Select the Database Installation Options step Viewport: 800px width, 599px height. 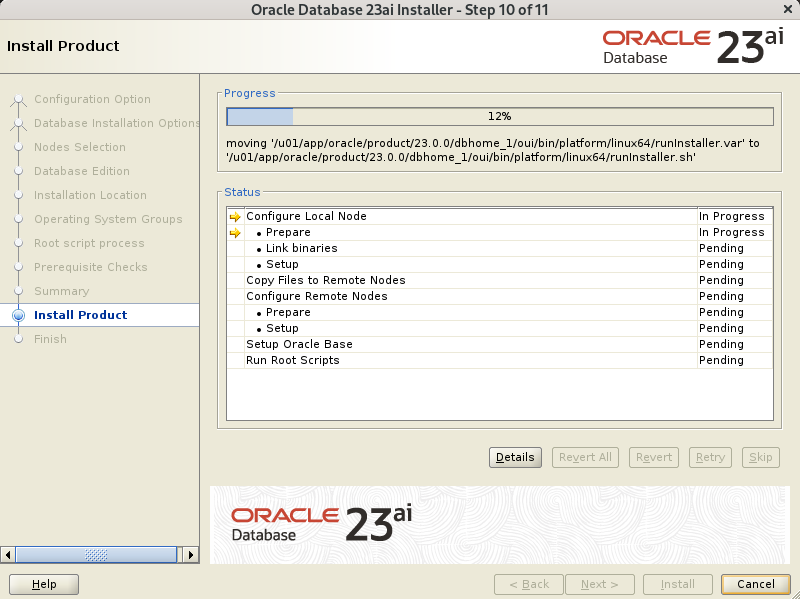(x=117, y=123)
